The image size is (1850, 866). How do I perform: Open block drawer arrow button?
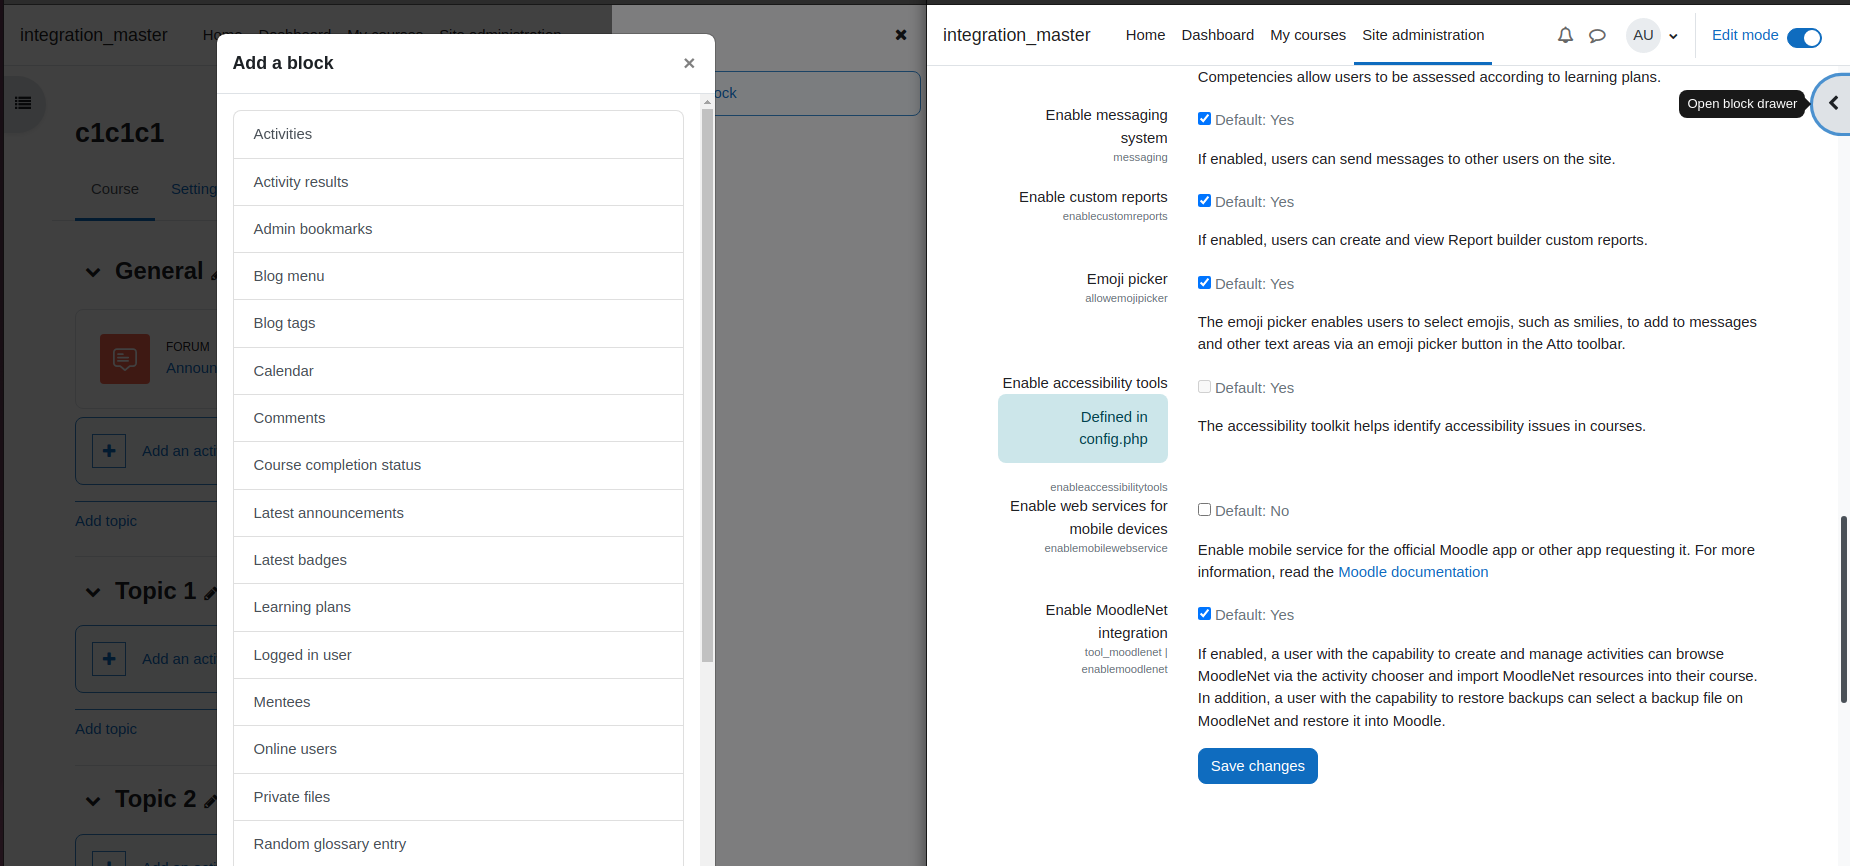[x=1833, y=103]
